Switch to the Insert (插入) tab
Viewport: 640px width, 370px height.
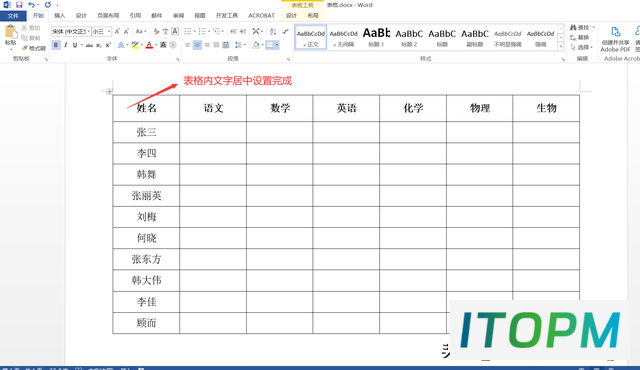[x=60, y=16]
